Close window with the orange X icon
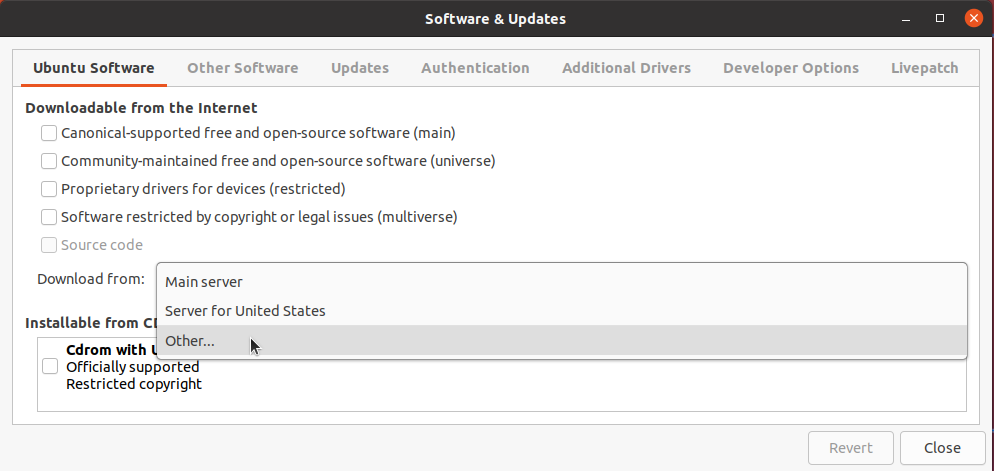The image size is (994, 471). tap(974, 18)
